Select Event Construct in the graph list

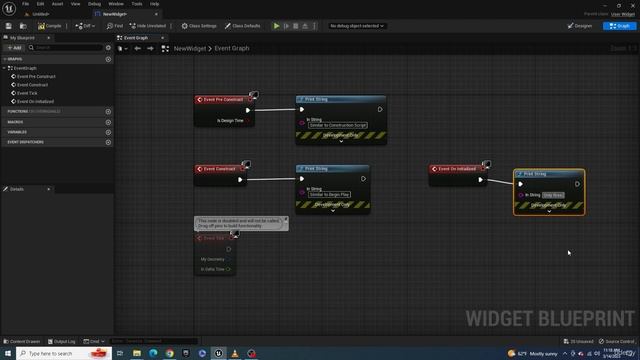point(32,85)
